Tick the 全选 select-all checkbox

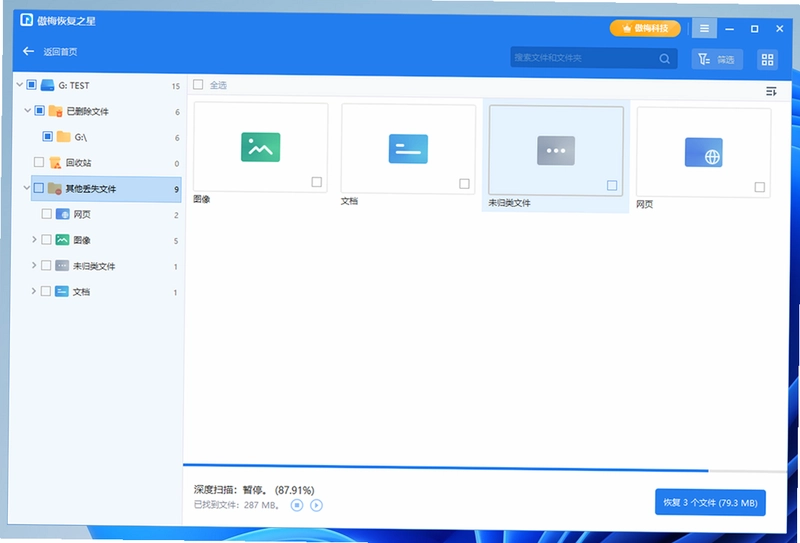point(198,85)
